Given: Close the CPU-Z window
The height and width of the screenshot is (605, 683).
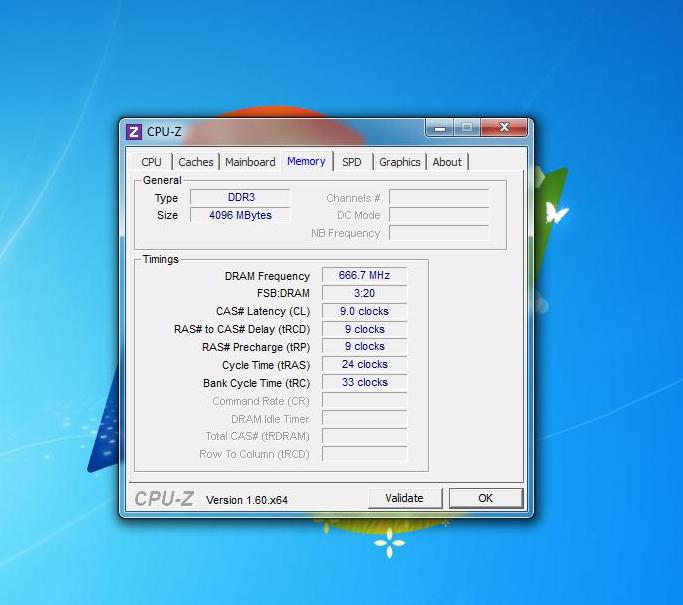Looking at the screenshot, I should point(504,127).
